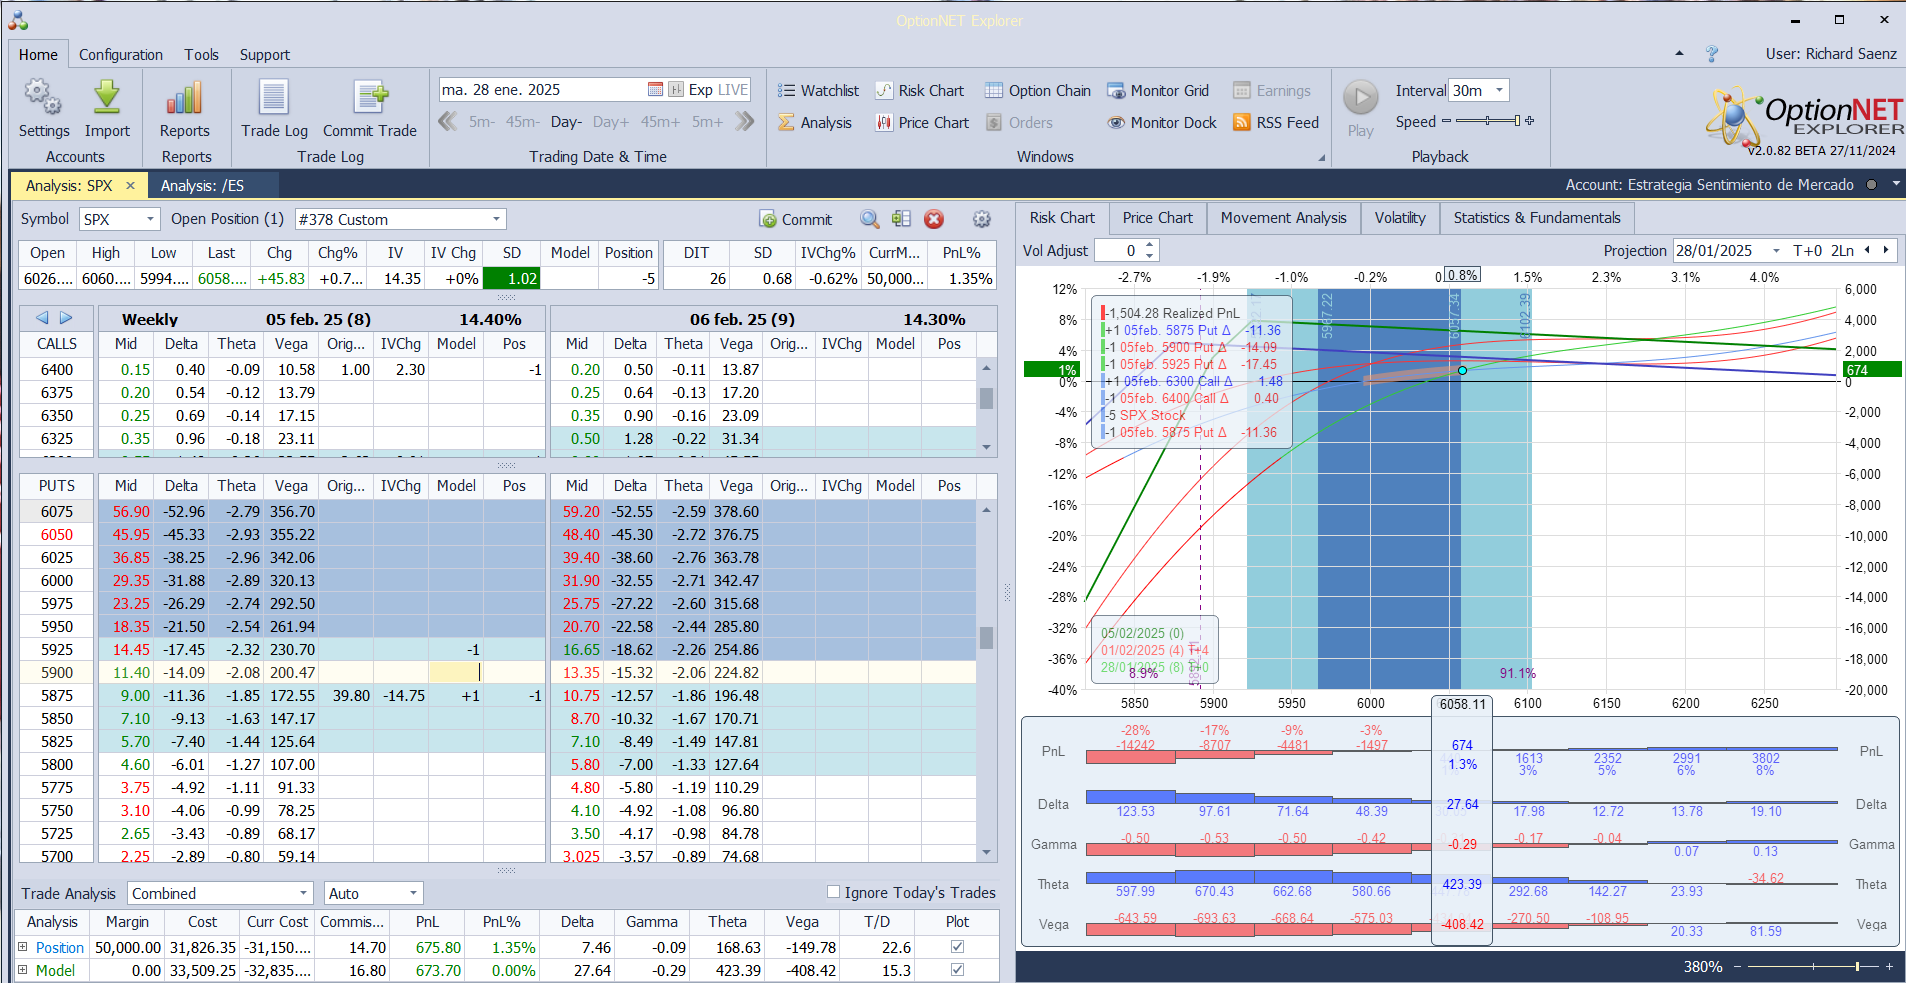Click the T+0 projection button
Viewport: 1906px width, 983px height.
pyautogui.click(x=1808, y=251)
